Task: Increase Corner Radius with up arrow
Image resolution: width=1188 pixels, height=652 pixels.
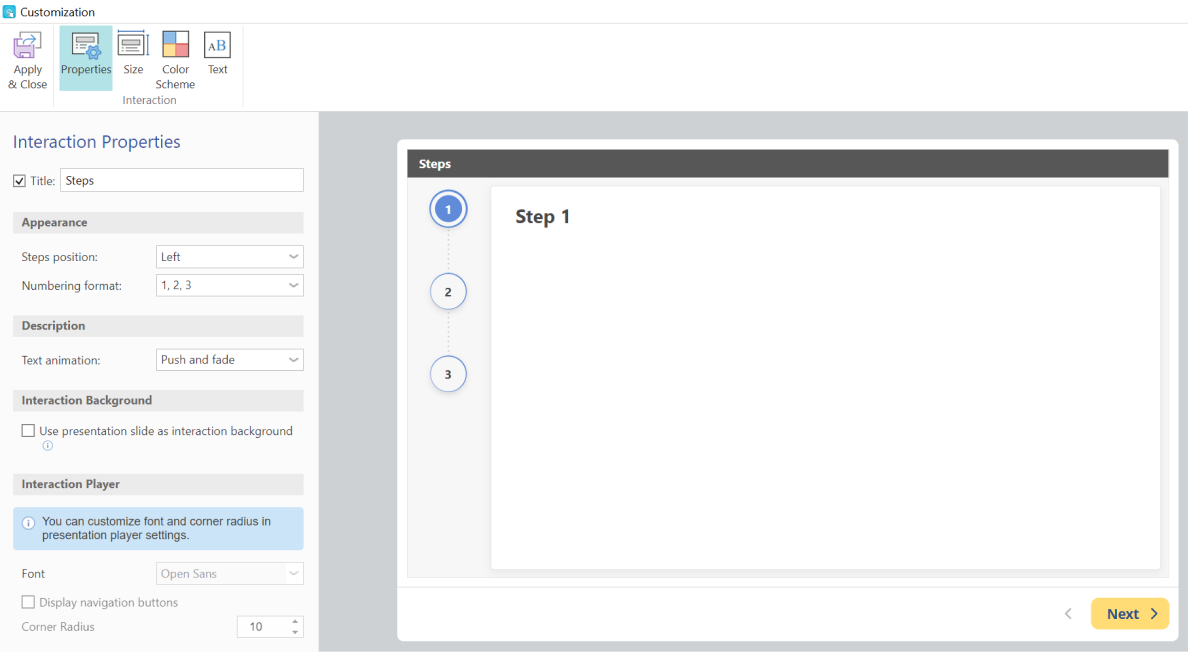Action: pyautogui.click(x=295, y=621)
